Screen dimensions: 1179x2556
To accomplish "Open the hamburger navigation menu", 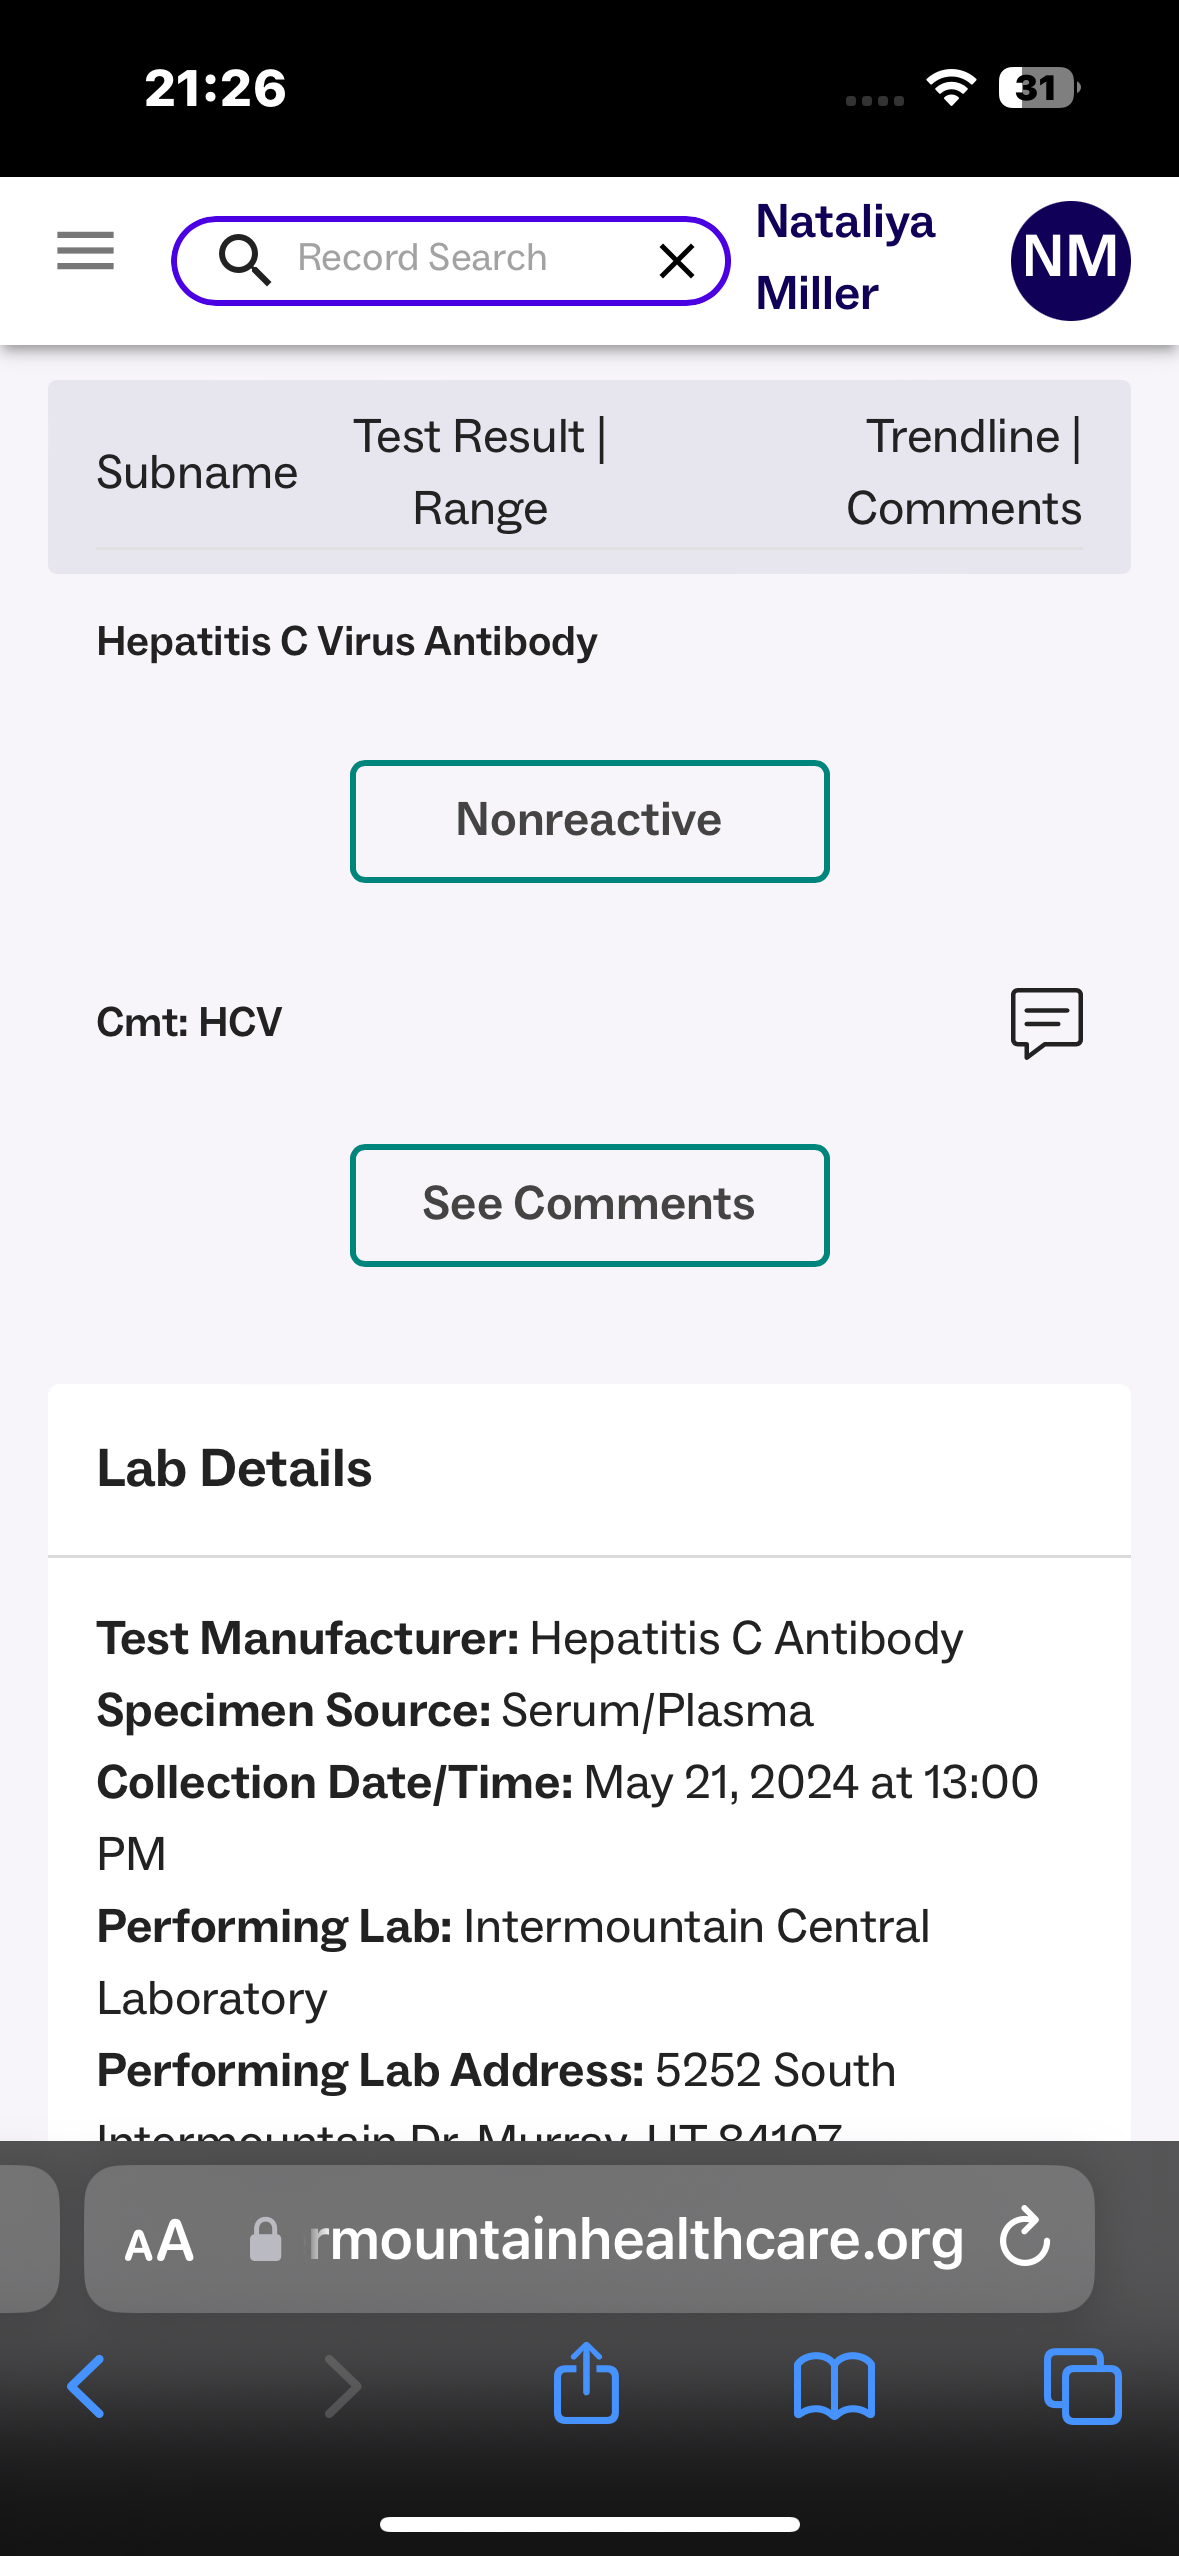I will pos(85,251).
